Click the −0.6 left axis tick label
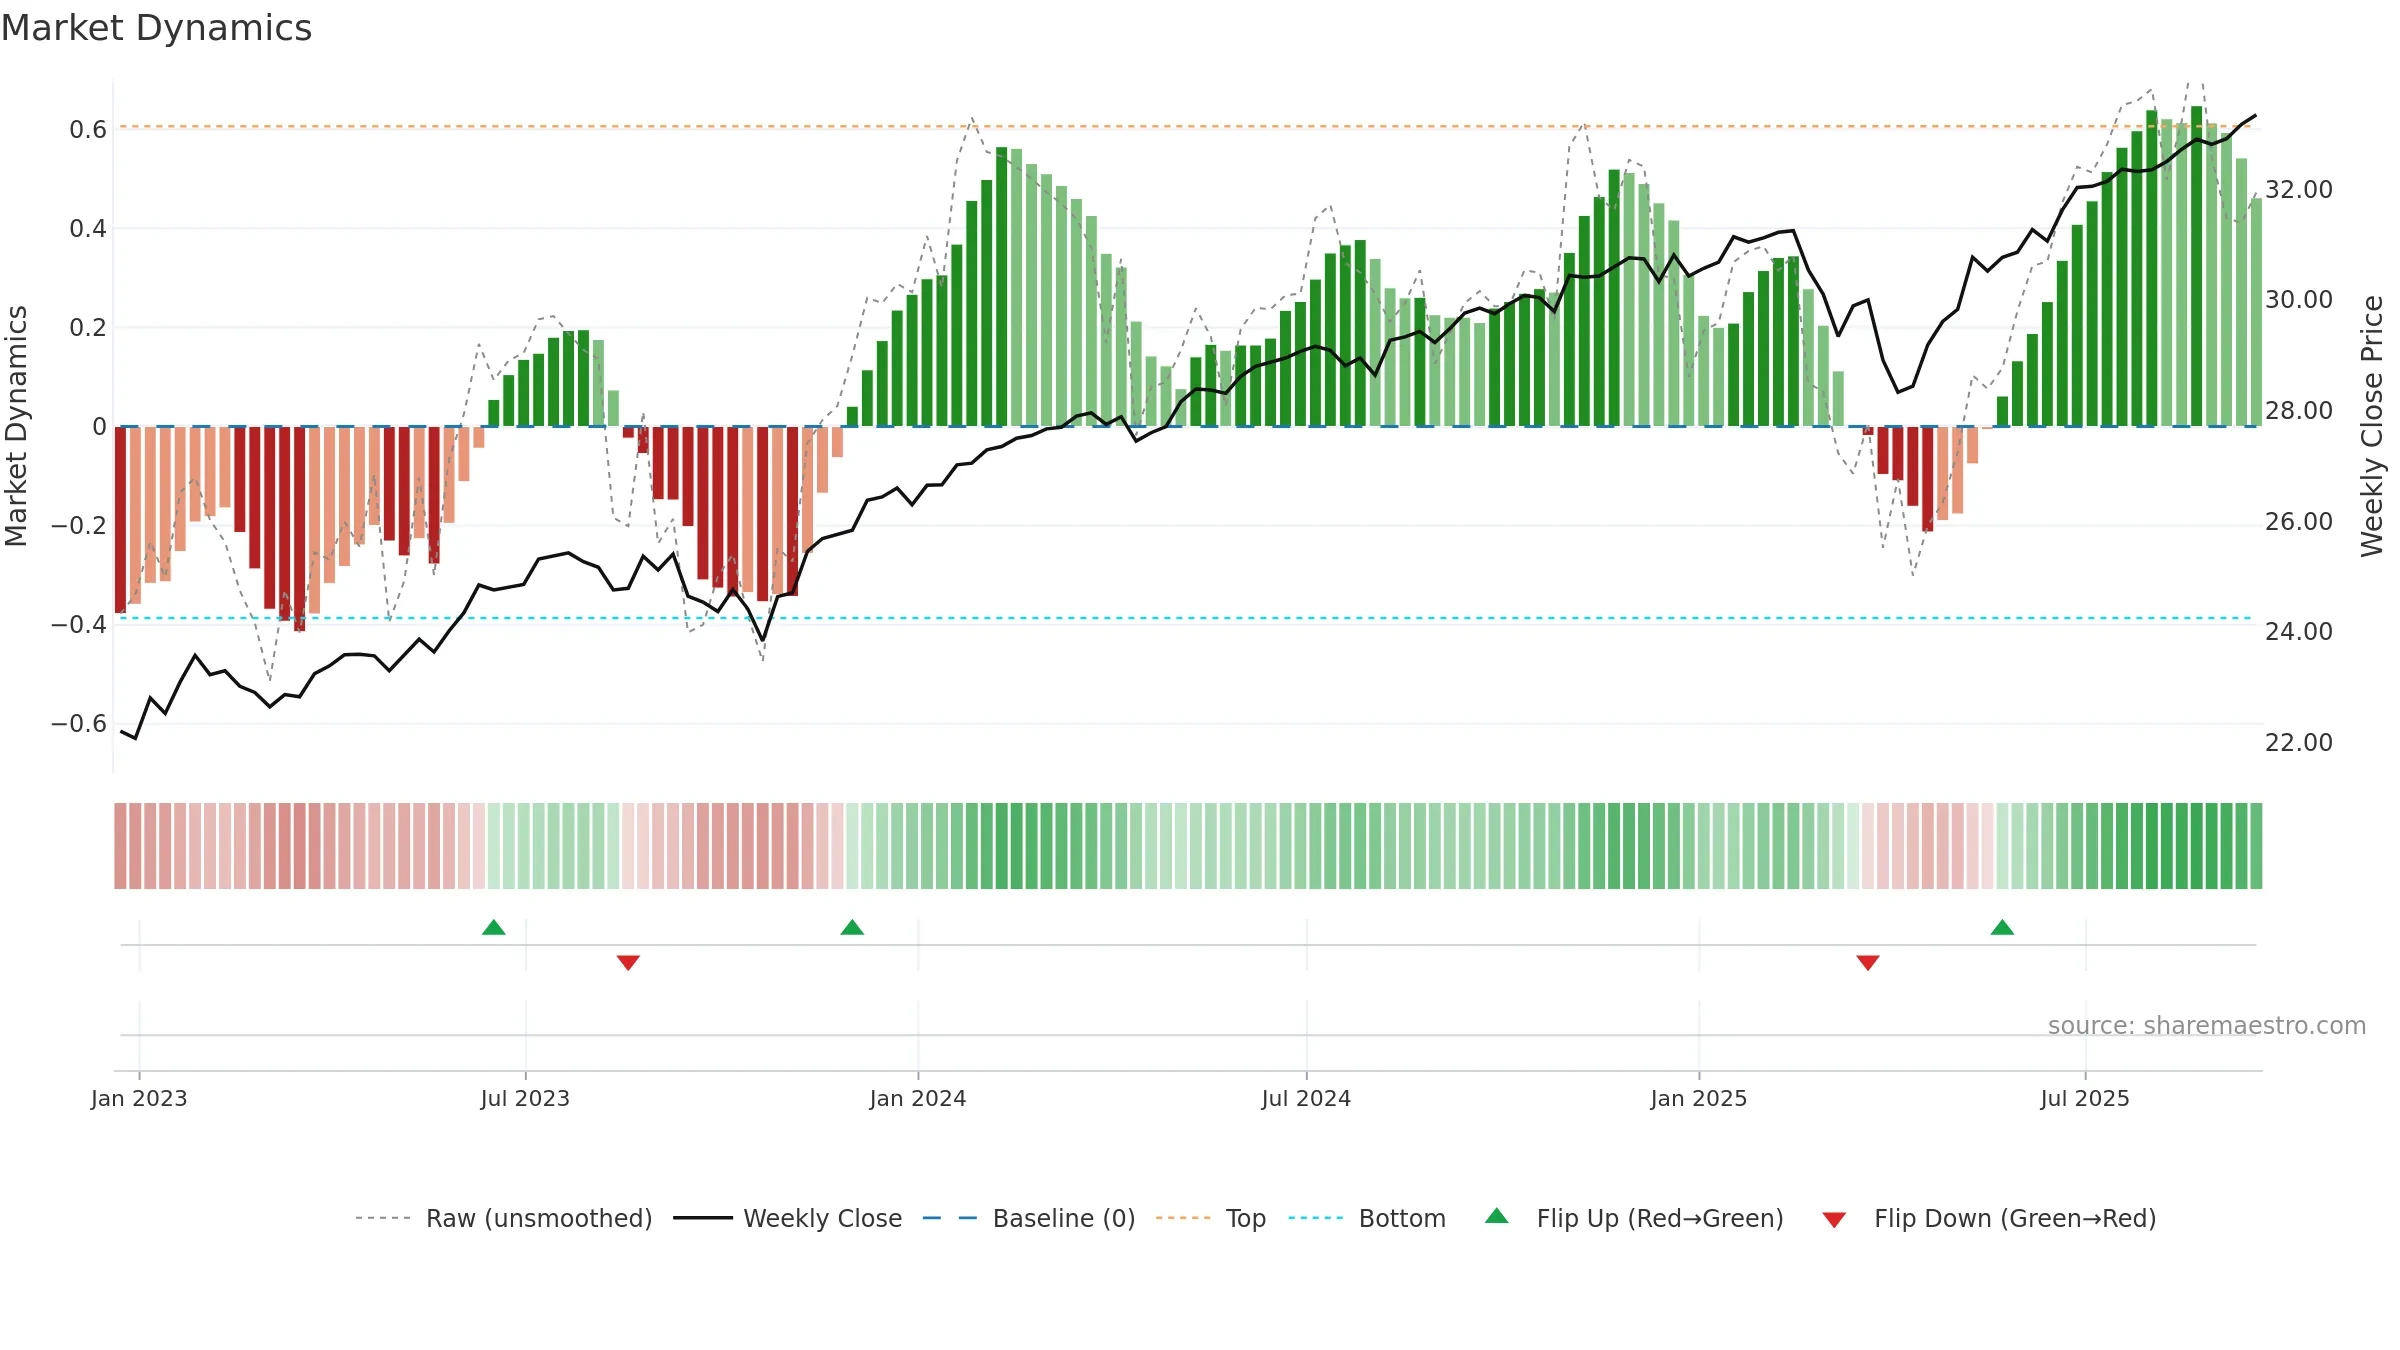This screenshot has height=1350, width=2400. tap(79, 723)
